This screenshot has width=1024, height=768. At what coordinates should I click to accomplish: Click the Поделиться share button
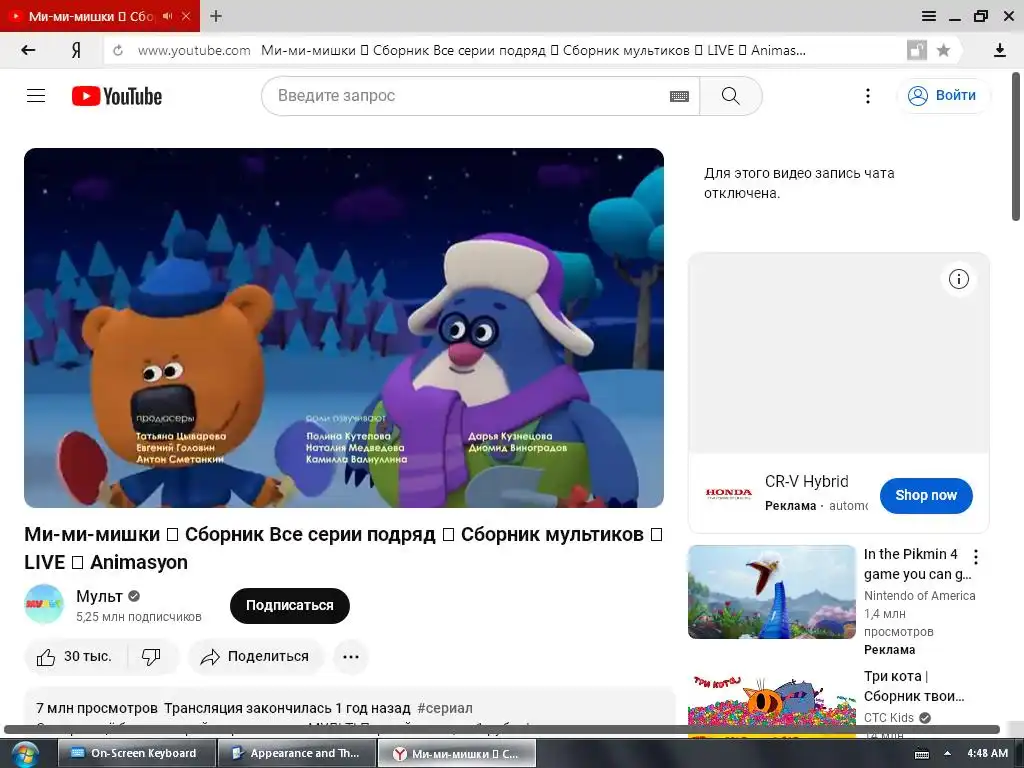pos(255,656)
